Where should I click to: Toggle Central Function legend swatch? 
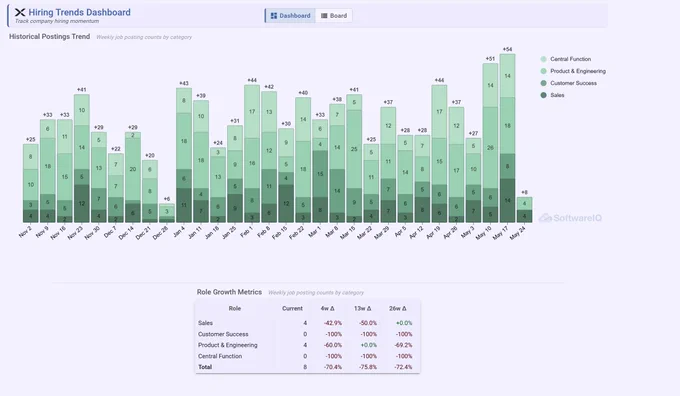543,59
